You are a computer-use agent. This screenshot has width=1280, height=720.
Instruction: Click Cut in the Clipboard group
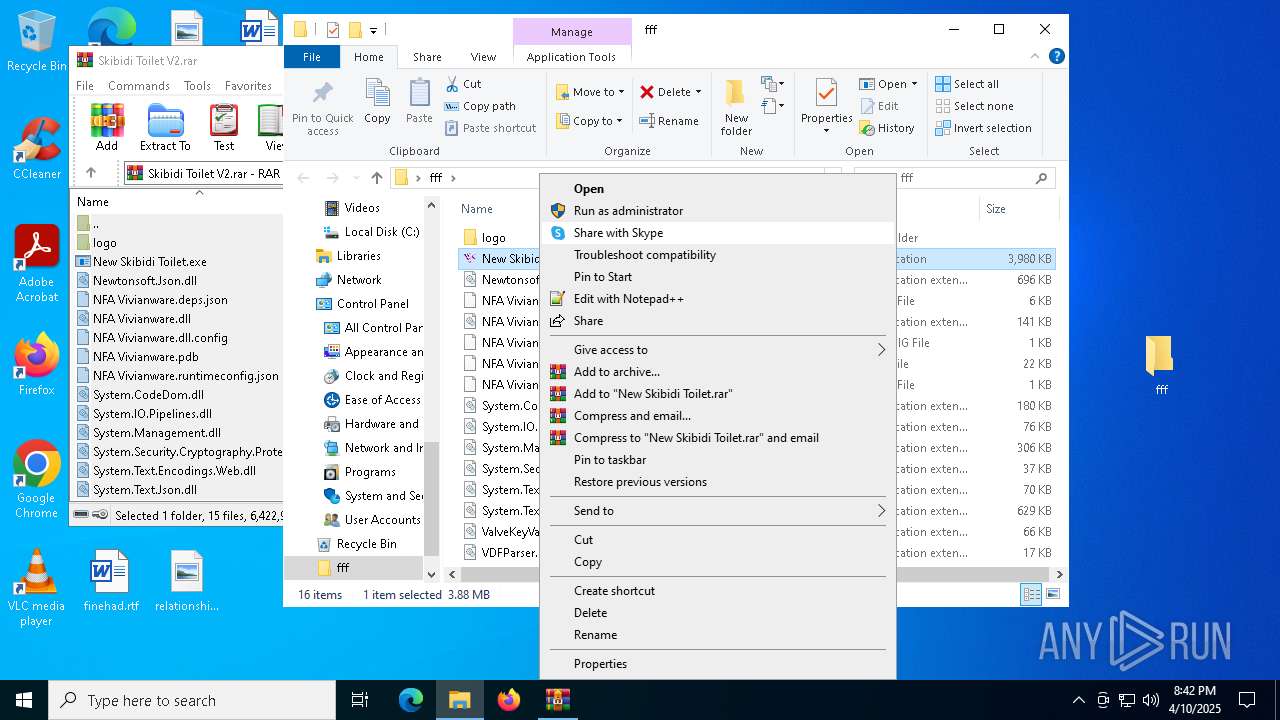[x=463, y=84]
